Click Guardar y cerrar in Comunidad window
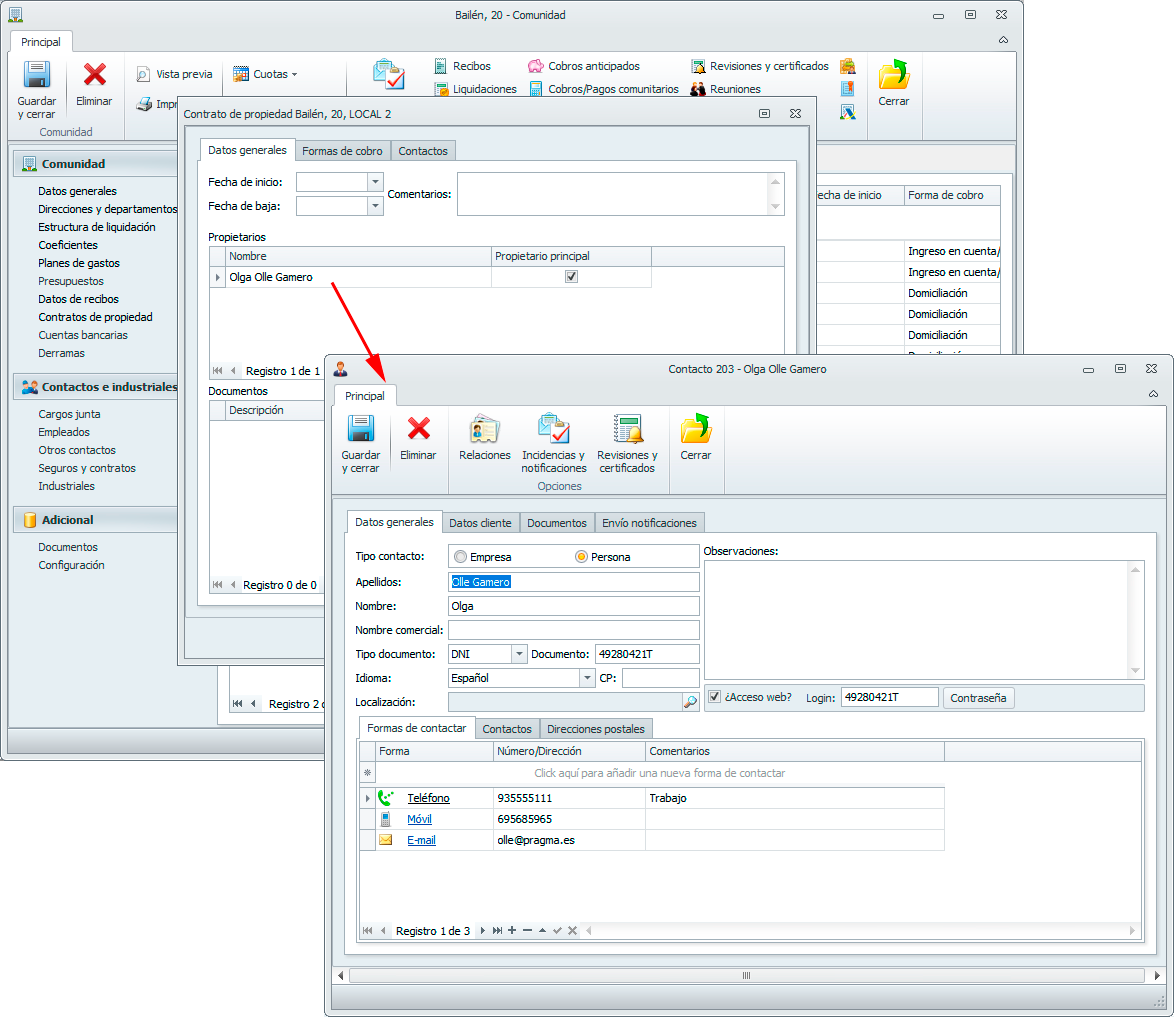Viewport: 1174px width, 1017px height. point(37,90)
